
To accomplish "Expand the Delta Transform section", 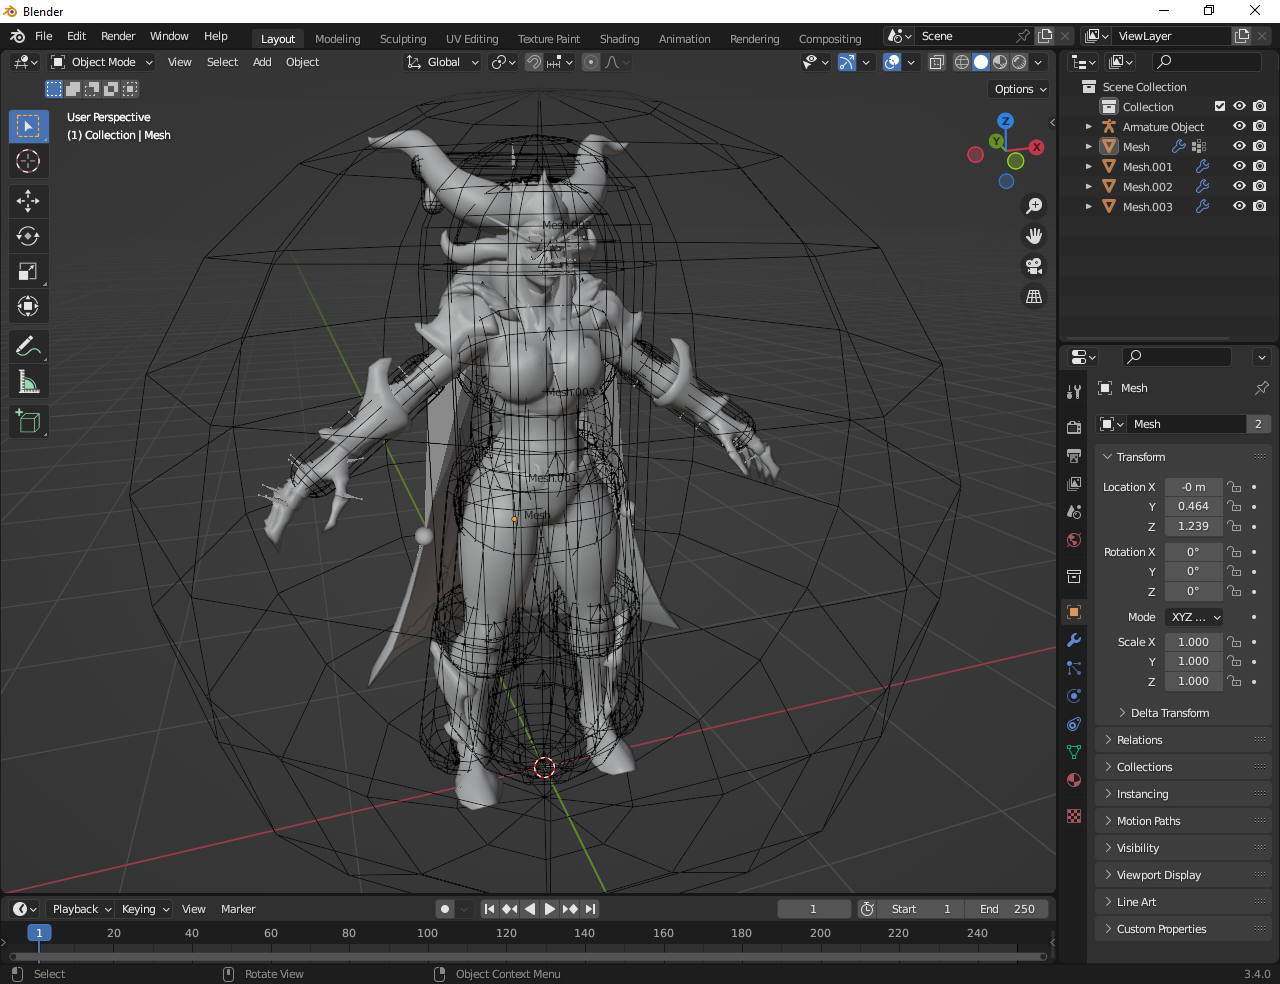I will (x=1169, y=713).
